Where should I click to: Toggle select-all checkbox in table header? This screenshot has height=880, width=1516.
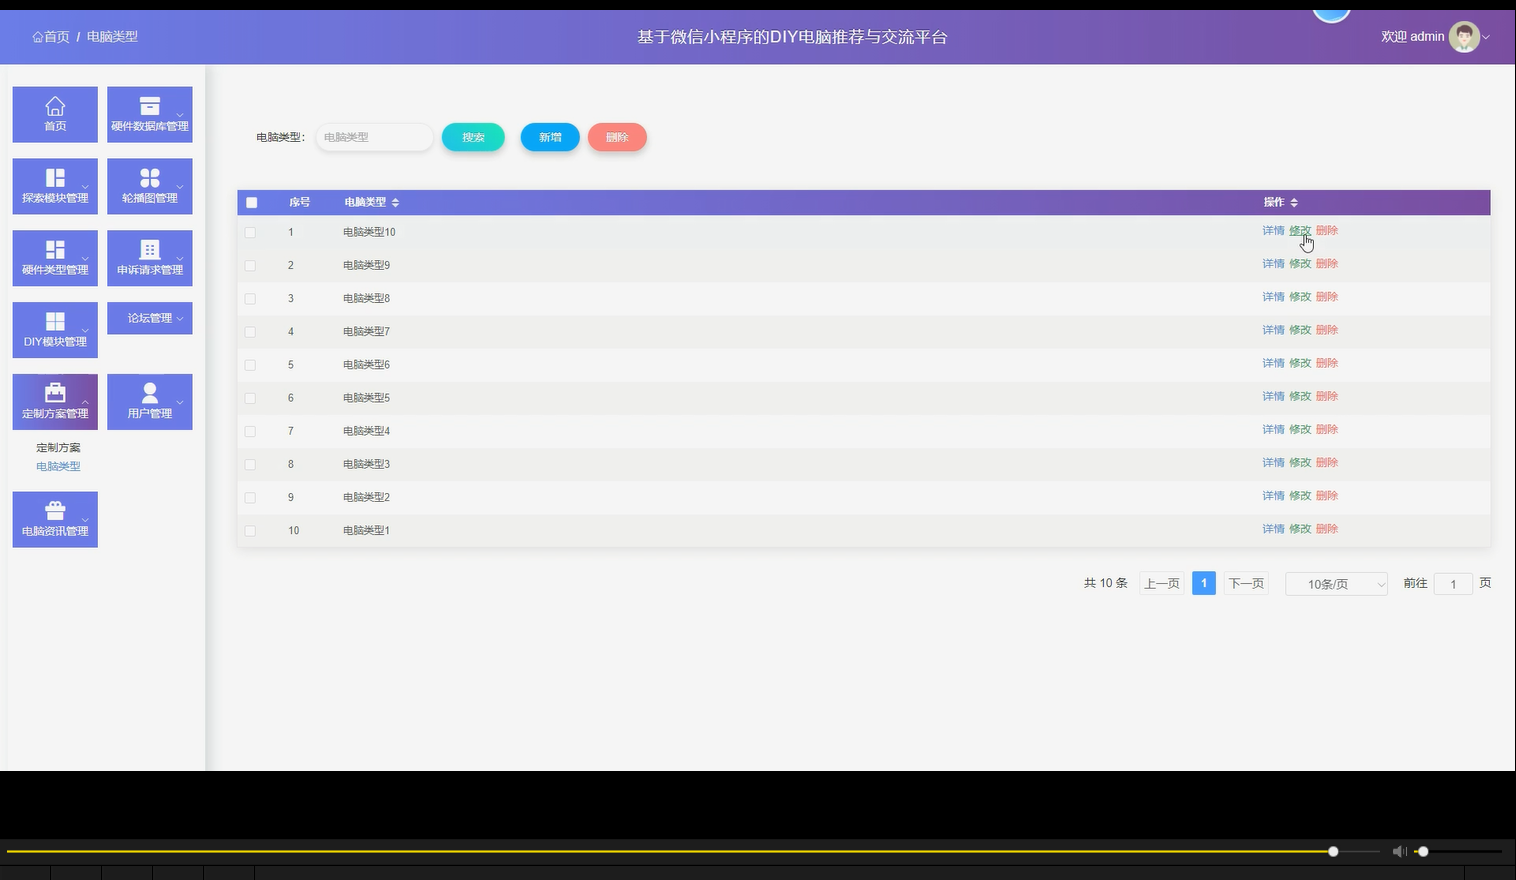click(251, 203)
